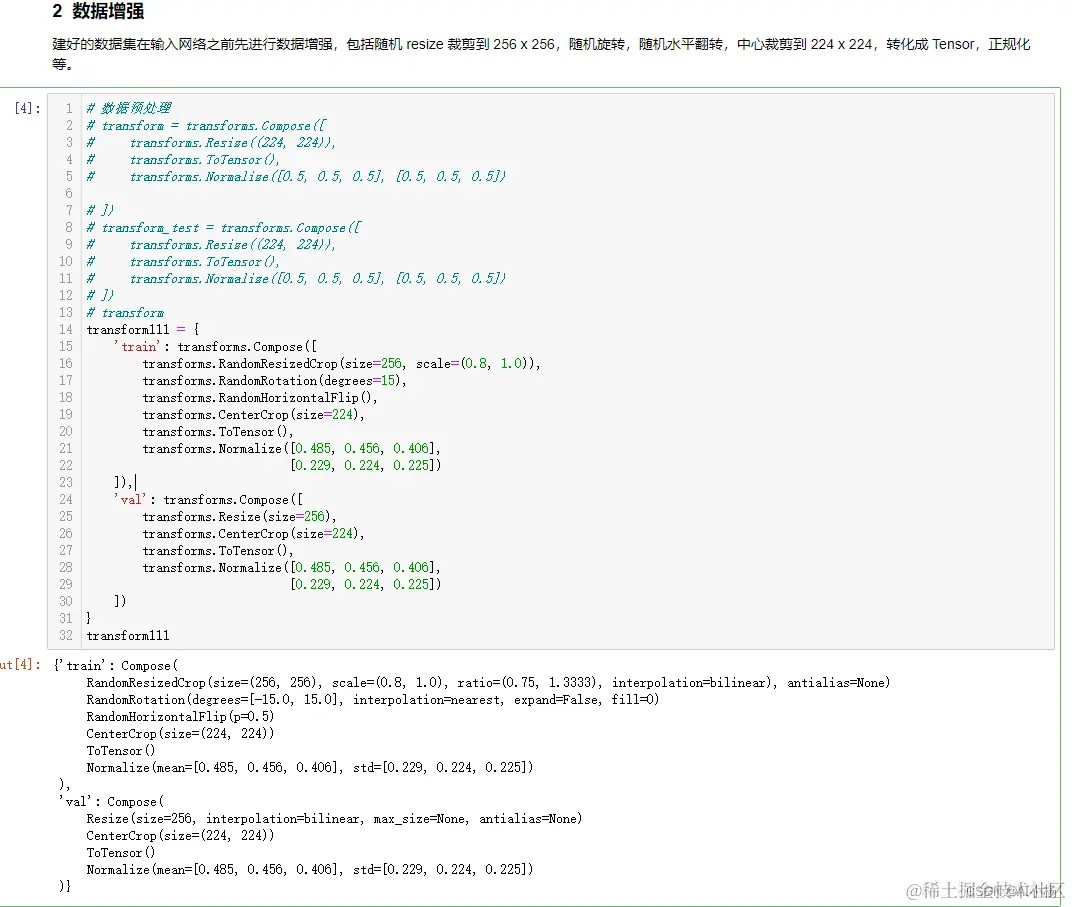This screenshot has width=1072, height=907.
Task: Click the comment line '# 数据预处理'
Action: pyautogui.click(x=129, y=108)
